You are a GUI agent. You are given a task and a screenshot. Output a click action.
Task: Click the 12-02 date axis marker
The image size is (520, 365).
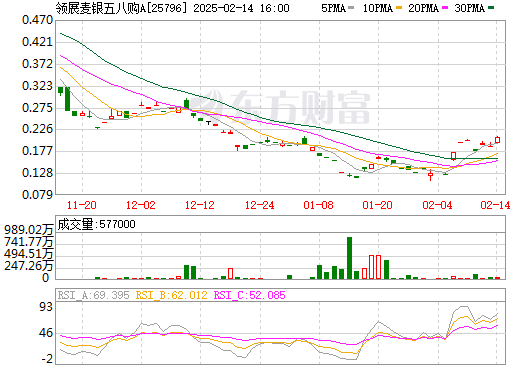[x=141, y=205]
